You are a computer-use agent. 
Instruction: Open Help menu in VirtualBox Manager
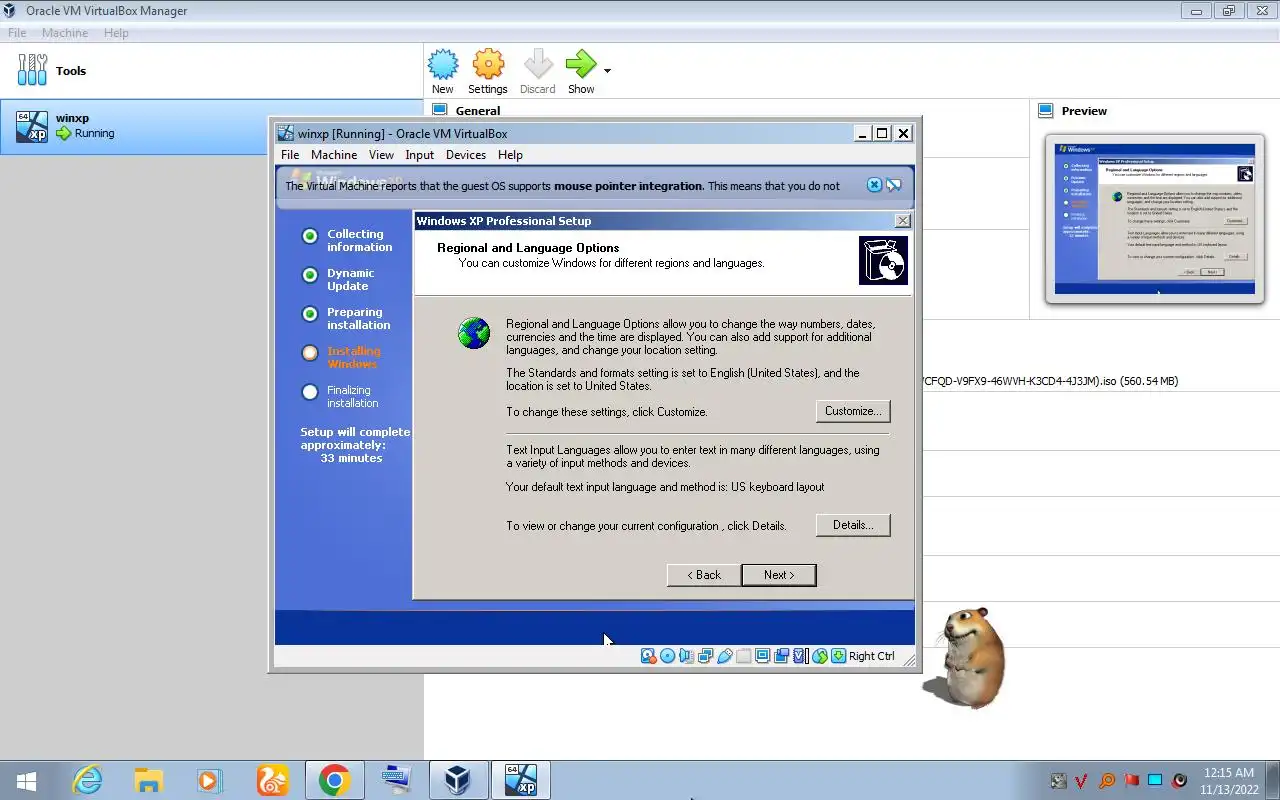tap(116, 33)
